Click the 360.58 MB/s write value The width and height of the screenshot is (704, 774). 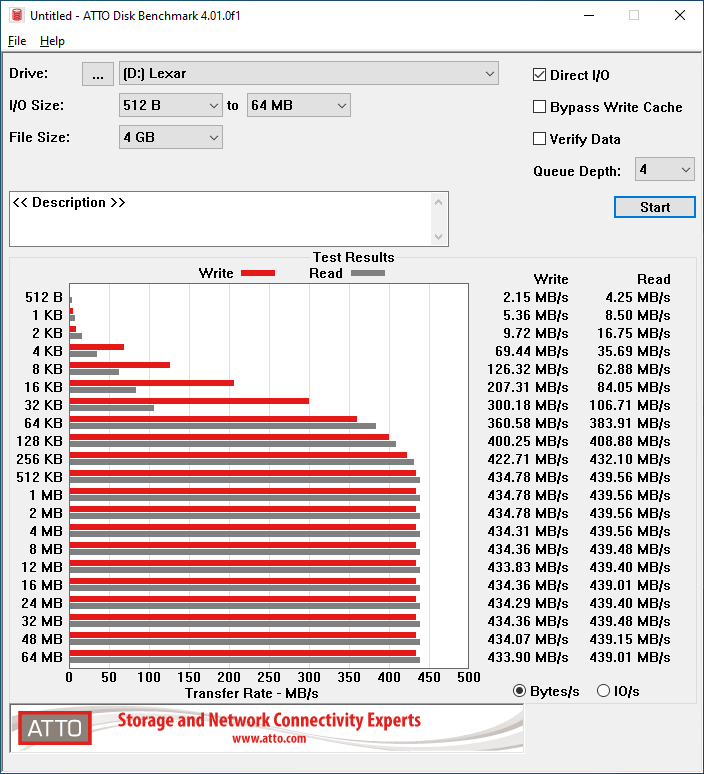point(528,423)
